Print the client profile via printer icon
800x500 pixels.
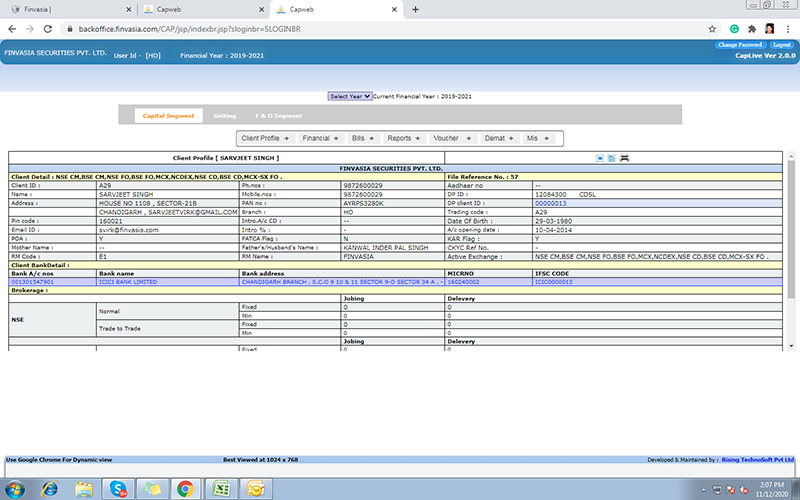(x=624, y=158)
